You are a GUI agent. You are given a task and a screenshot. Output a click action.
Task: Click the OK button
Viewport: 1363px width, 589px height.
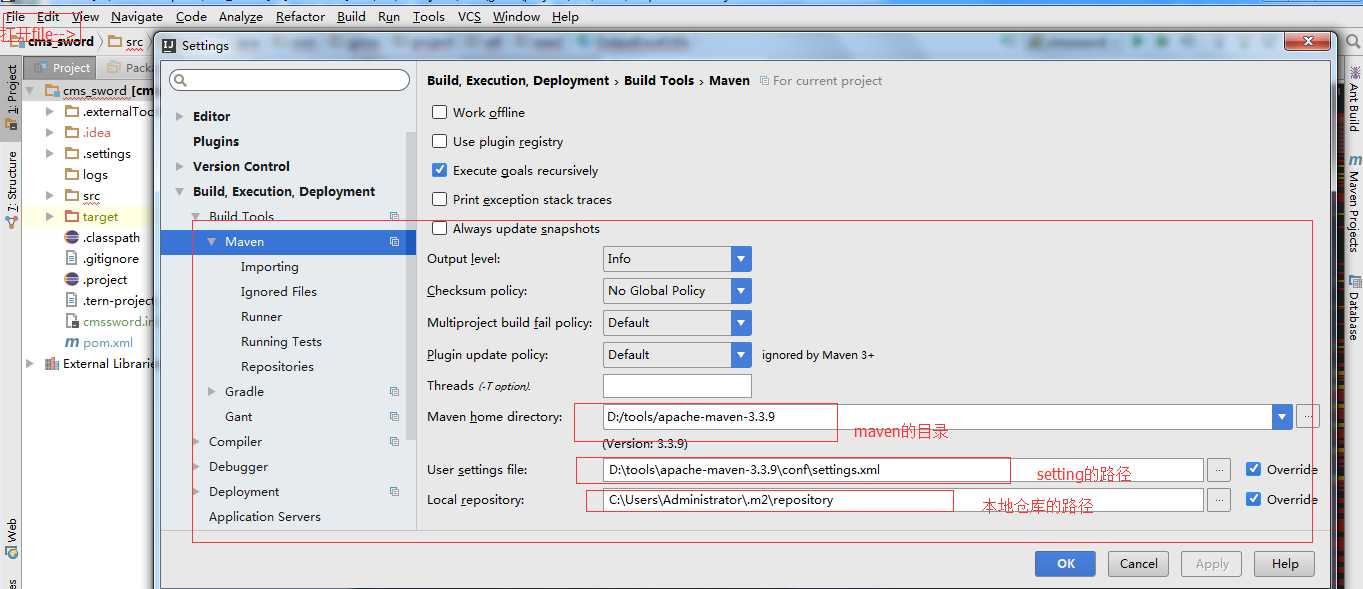[1066, 563]
